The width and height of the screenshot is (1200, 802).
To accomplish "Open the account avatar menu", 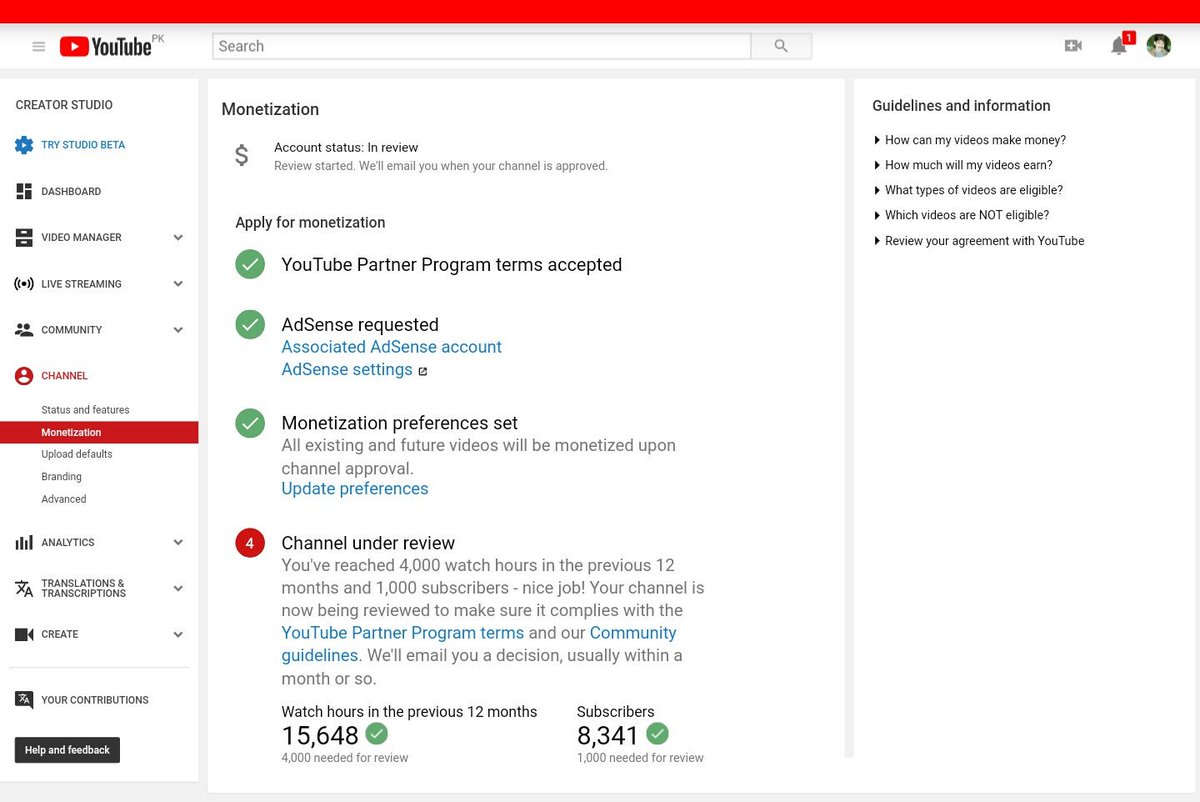I will coord(1159,46).
